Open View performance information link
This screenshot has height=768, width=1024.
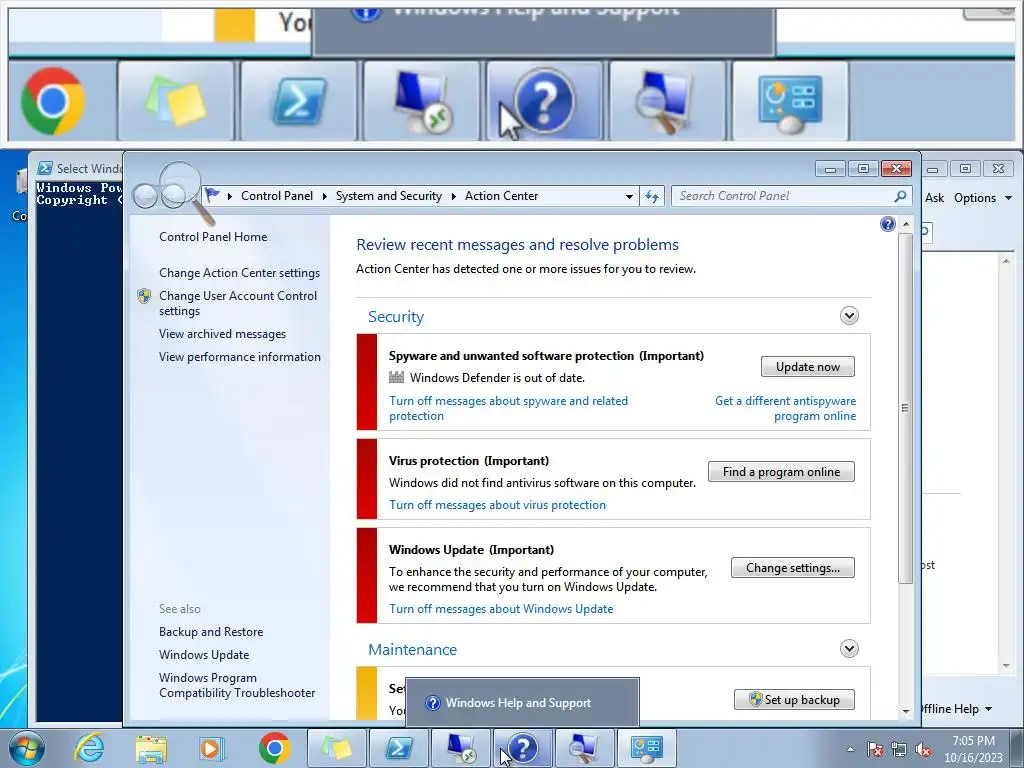point(240,357)
